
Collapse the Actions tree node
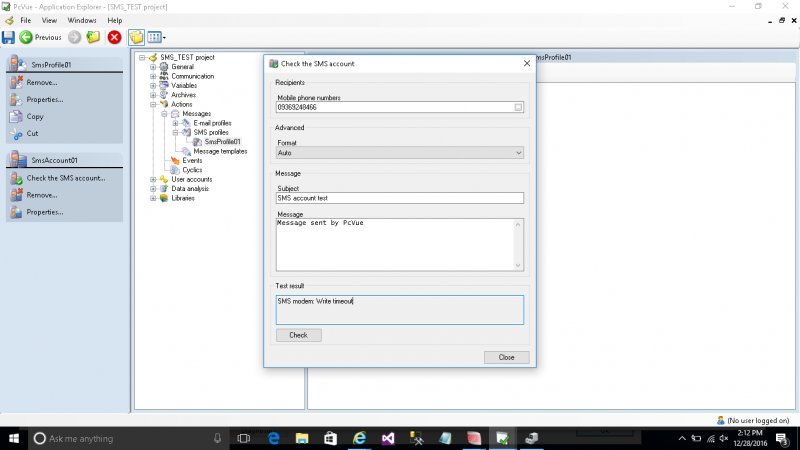[153, 104]
